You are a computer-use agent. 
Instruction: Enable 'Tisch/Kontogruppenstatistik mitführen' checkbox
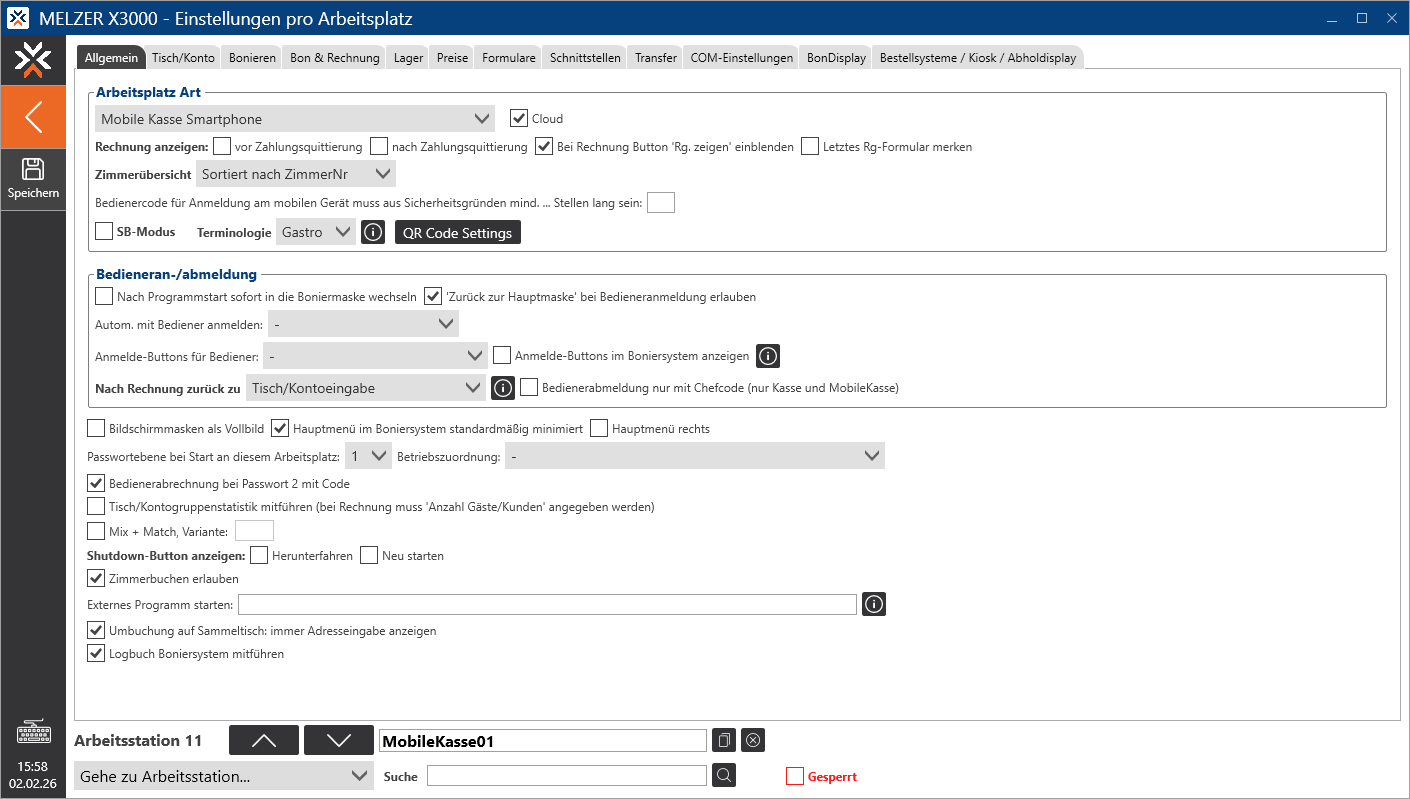[x=96, y=506]
